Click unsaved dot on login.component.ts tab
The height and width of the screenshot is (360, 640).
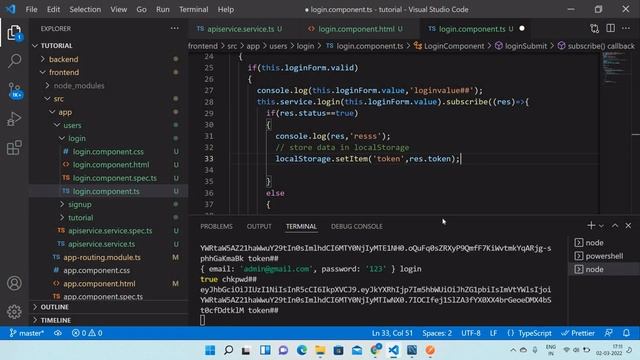(x=522, y=29)
